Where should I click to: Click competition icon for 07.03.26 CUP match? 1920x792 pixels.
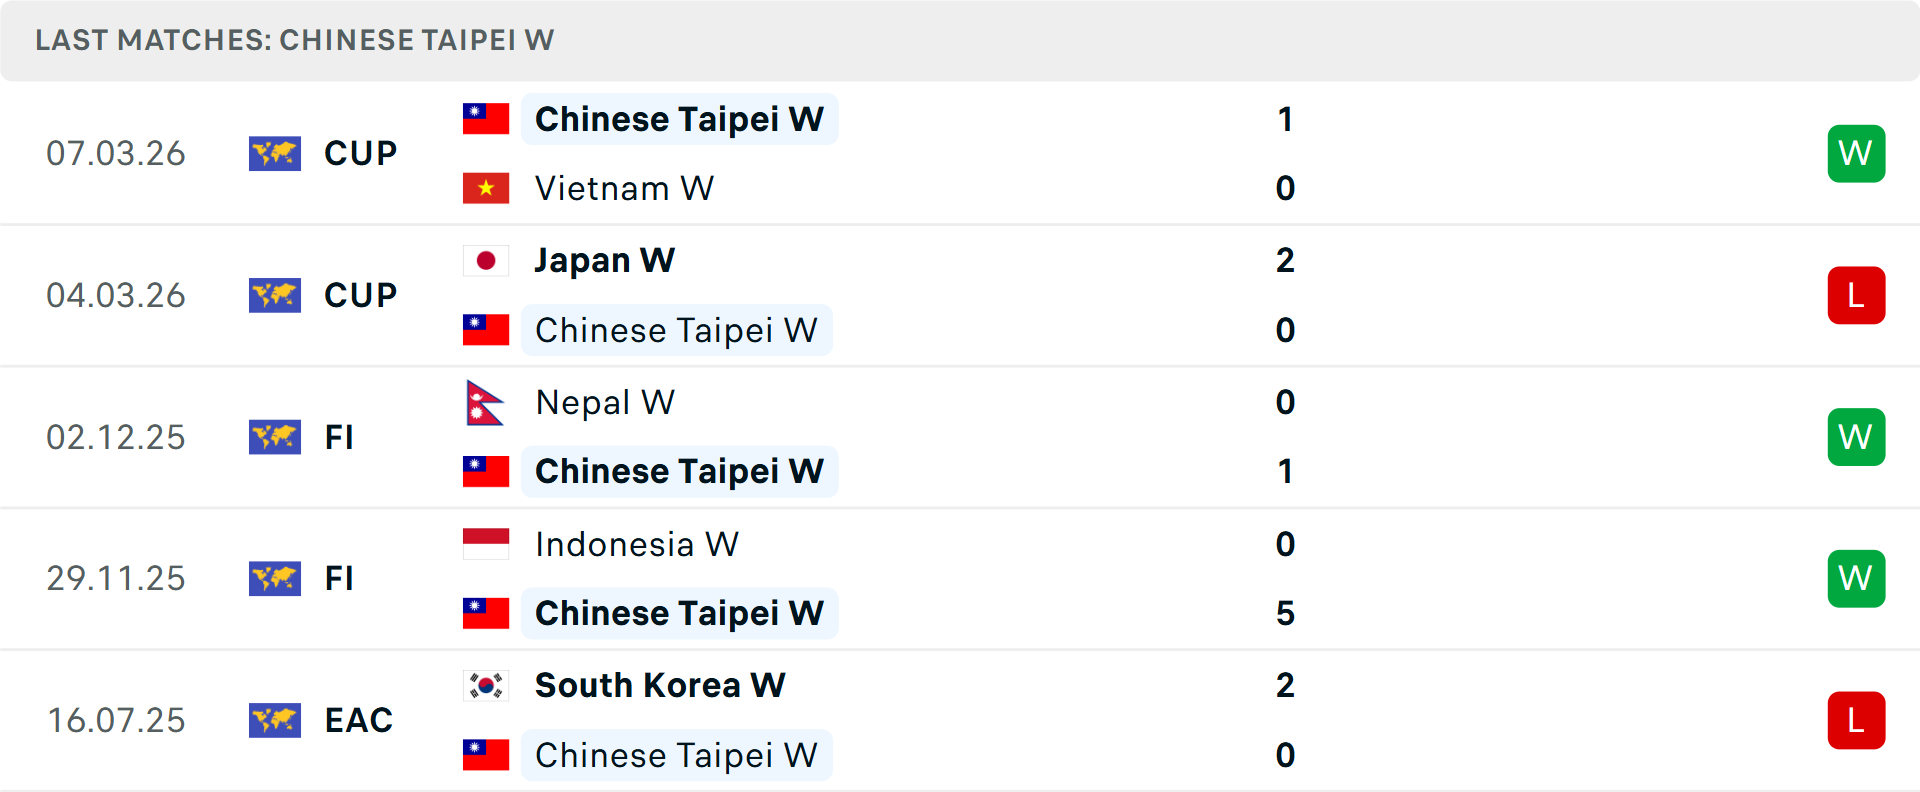[275, 154]
